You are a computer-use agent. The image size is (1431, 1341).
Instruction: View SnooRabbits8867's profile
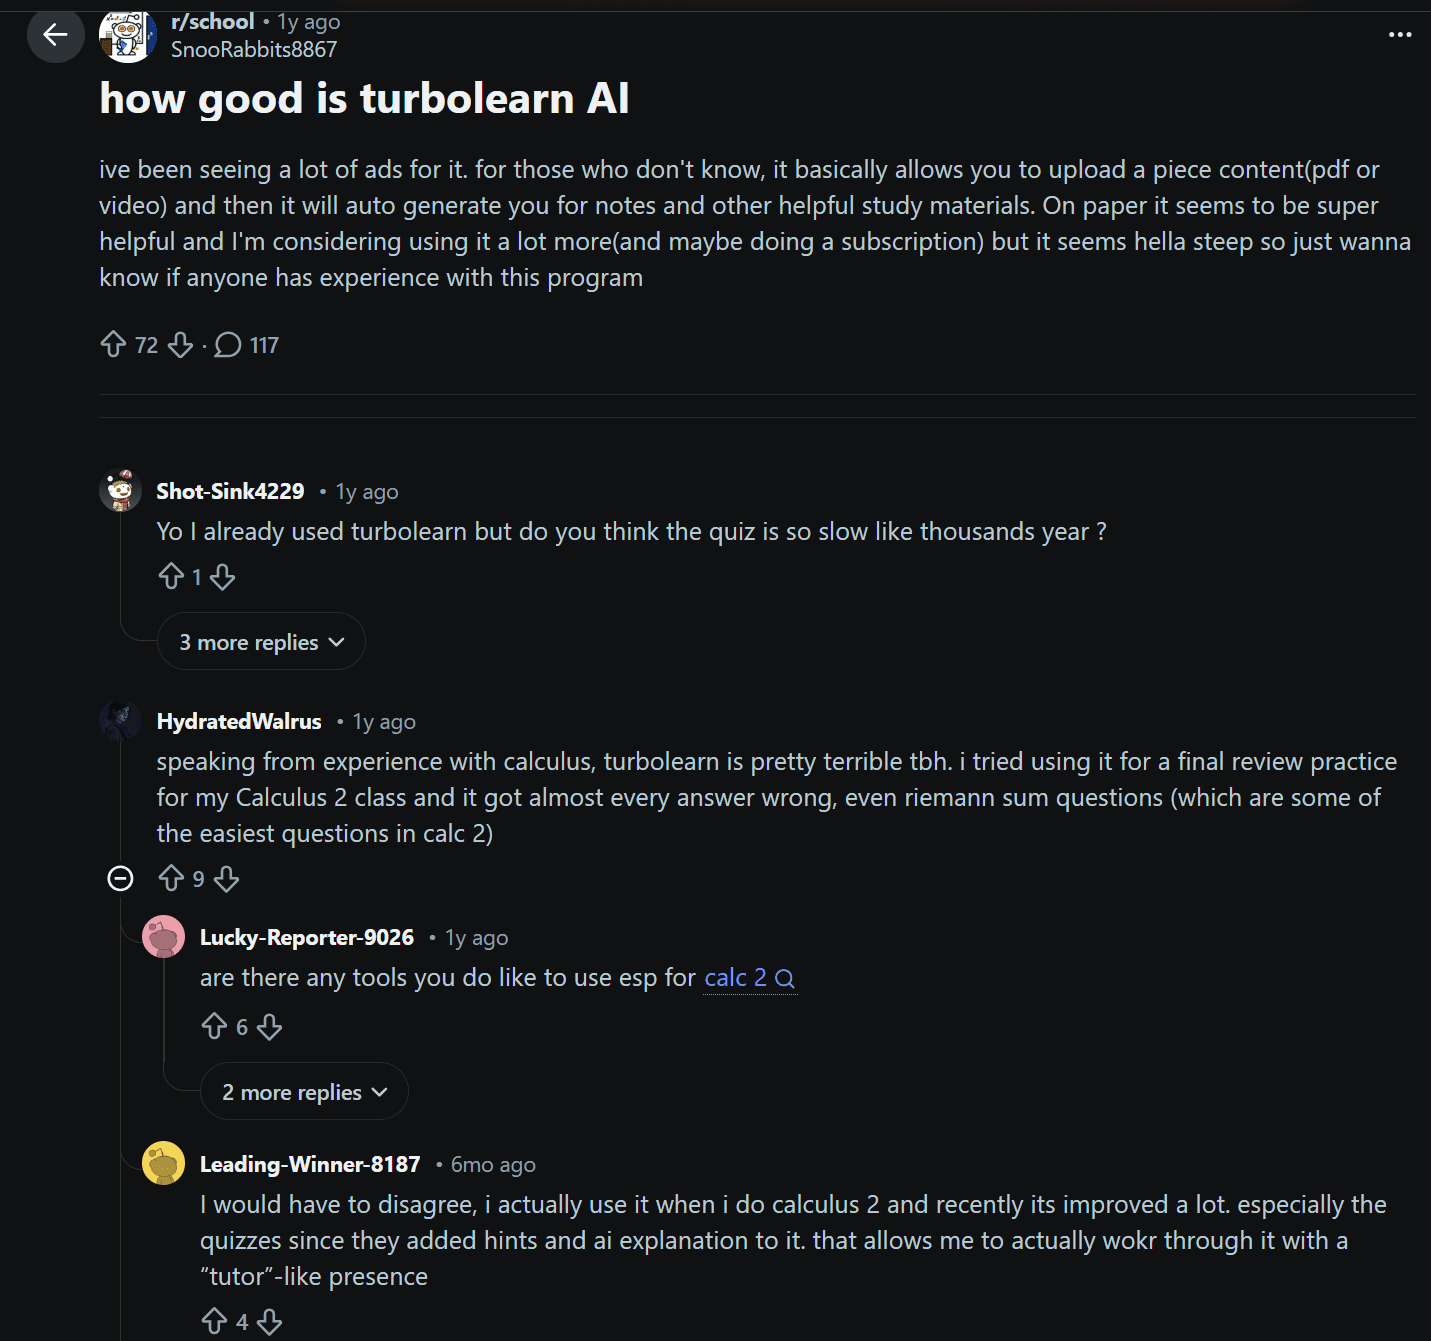coord(255,50)
